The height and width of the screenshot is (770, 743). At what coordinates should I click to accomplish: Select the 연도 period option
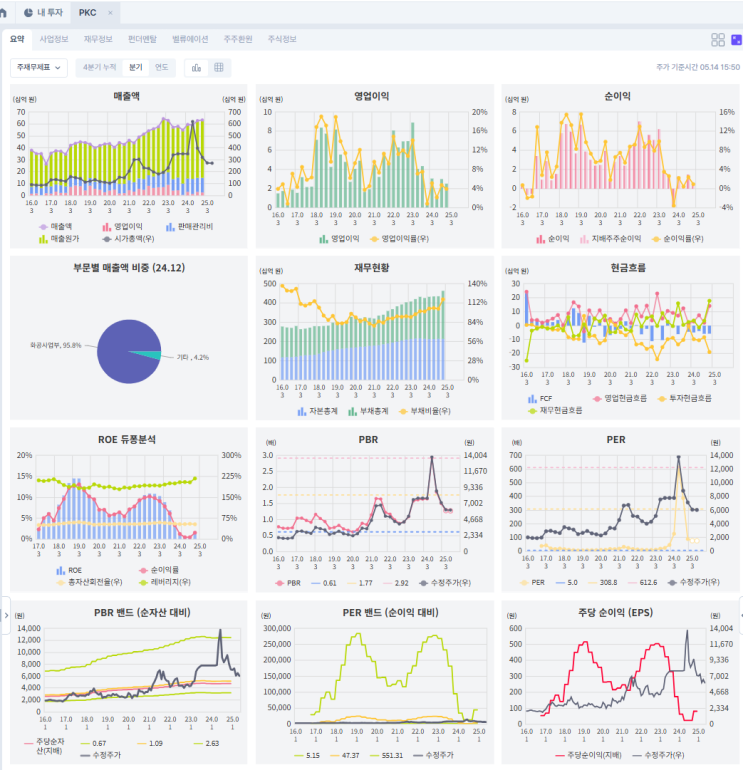point(162,67)
